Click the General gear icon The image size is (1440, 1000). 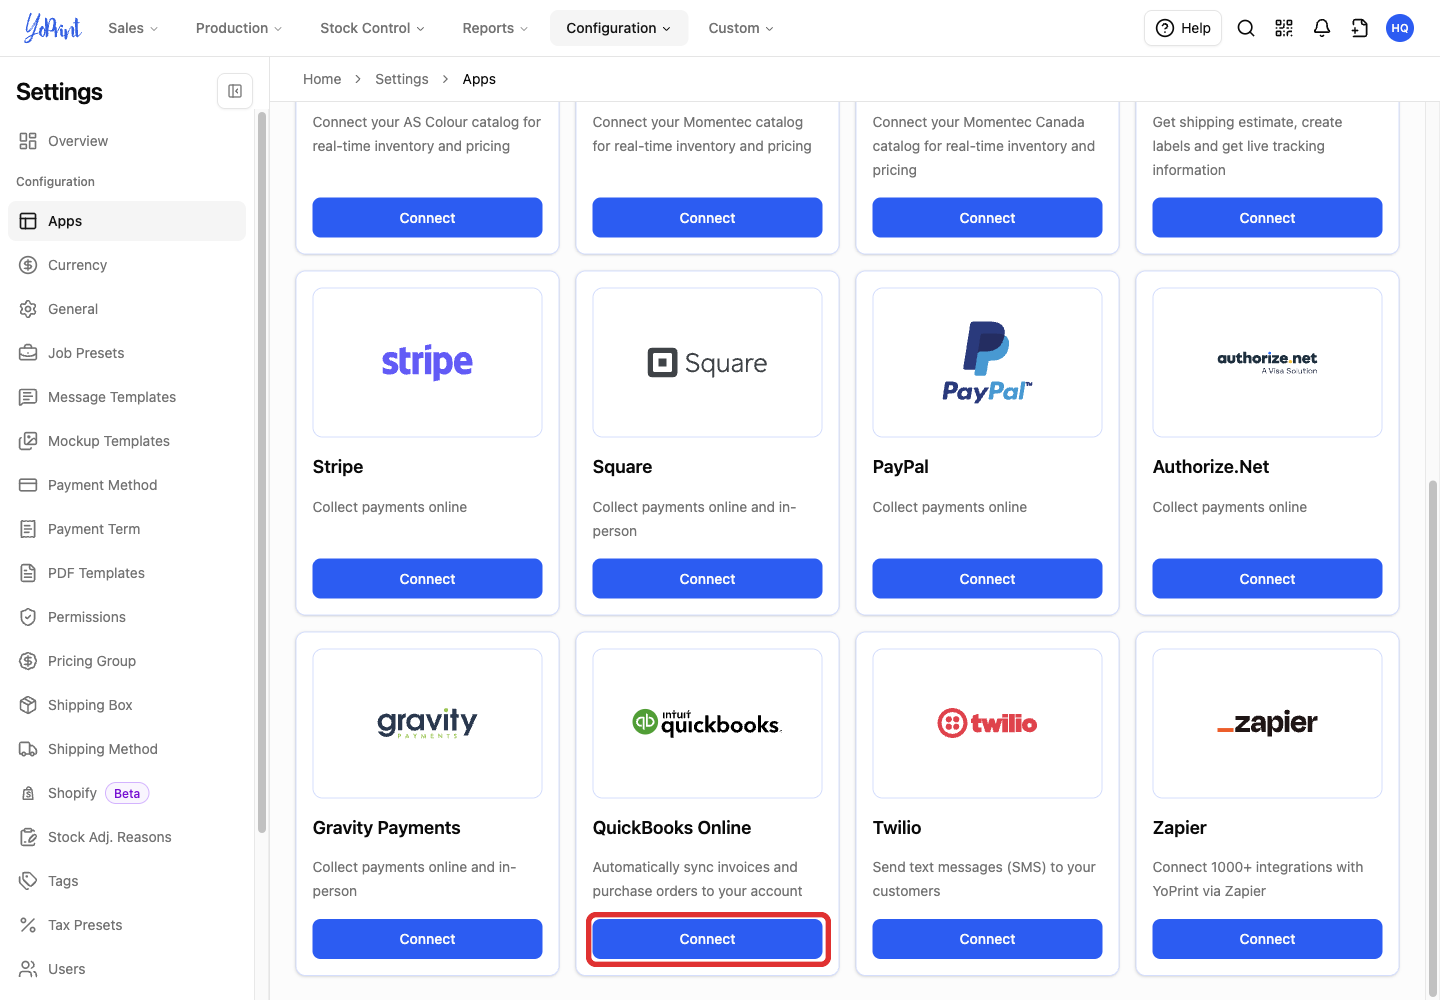[x=28, y=309]
